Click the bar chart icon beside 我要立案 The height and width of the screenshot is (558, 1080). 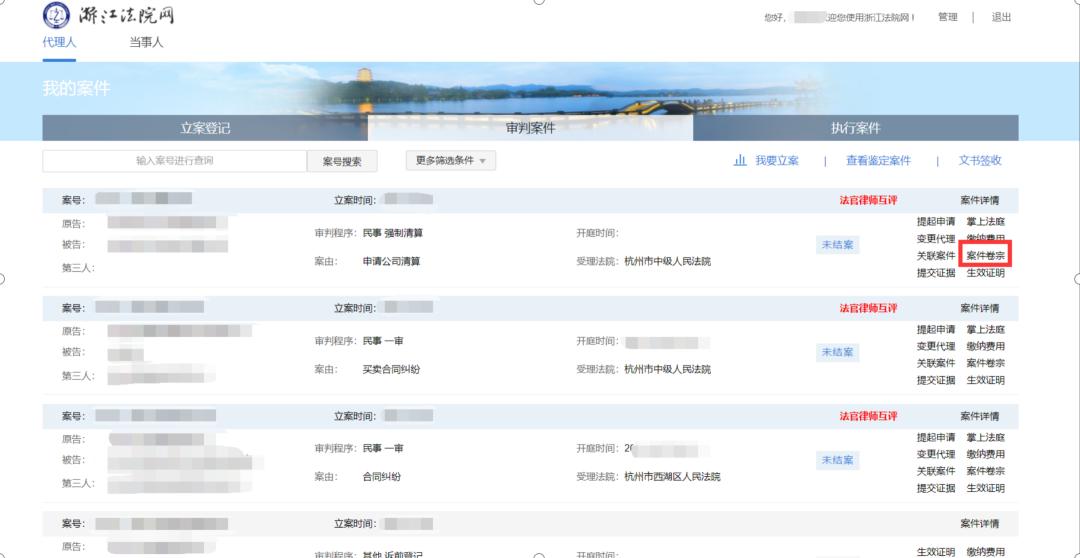tap(740, 161)
